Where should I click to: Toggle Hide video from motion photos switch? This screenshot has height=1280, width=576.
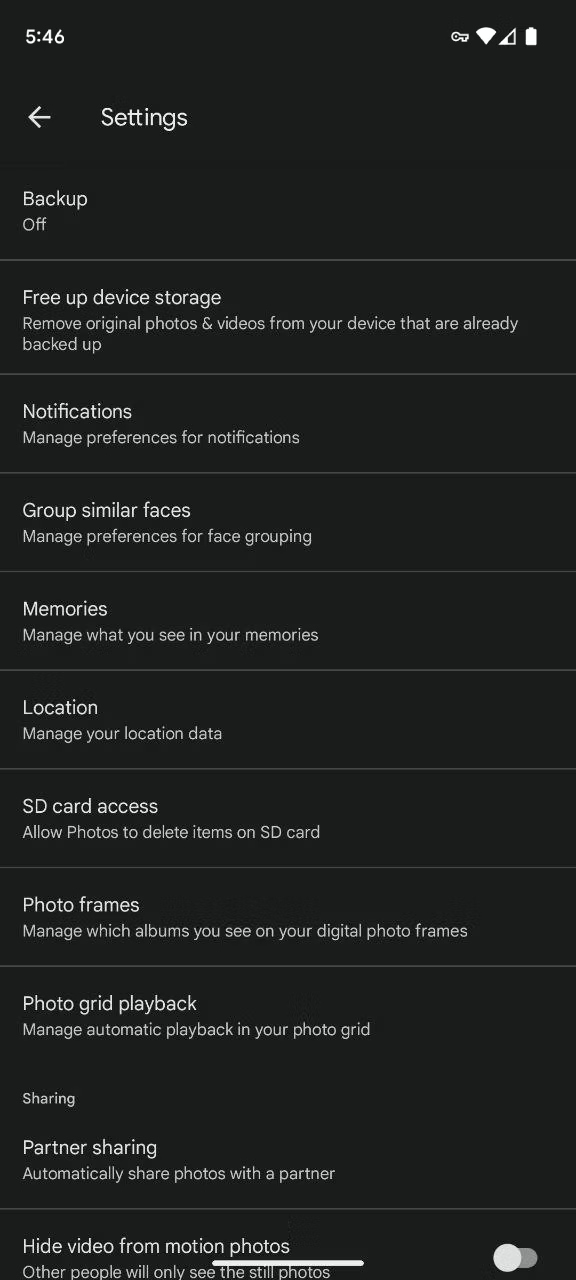(x=517, y=1257)
